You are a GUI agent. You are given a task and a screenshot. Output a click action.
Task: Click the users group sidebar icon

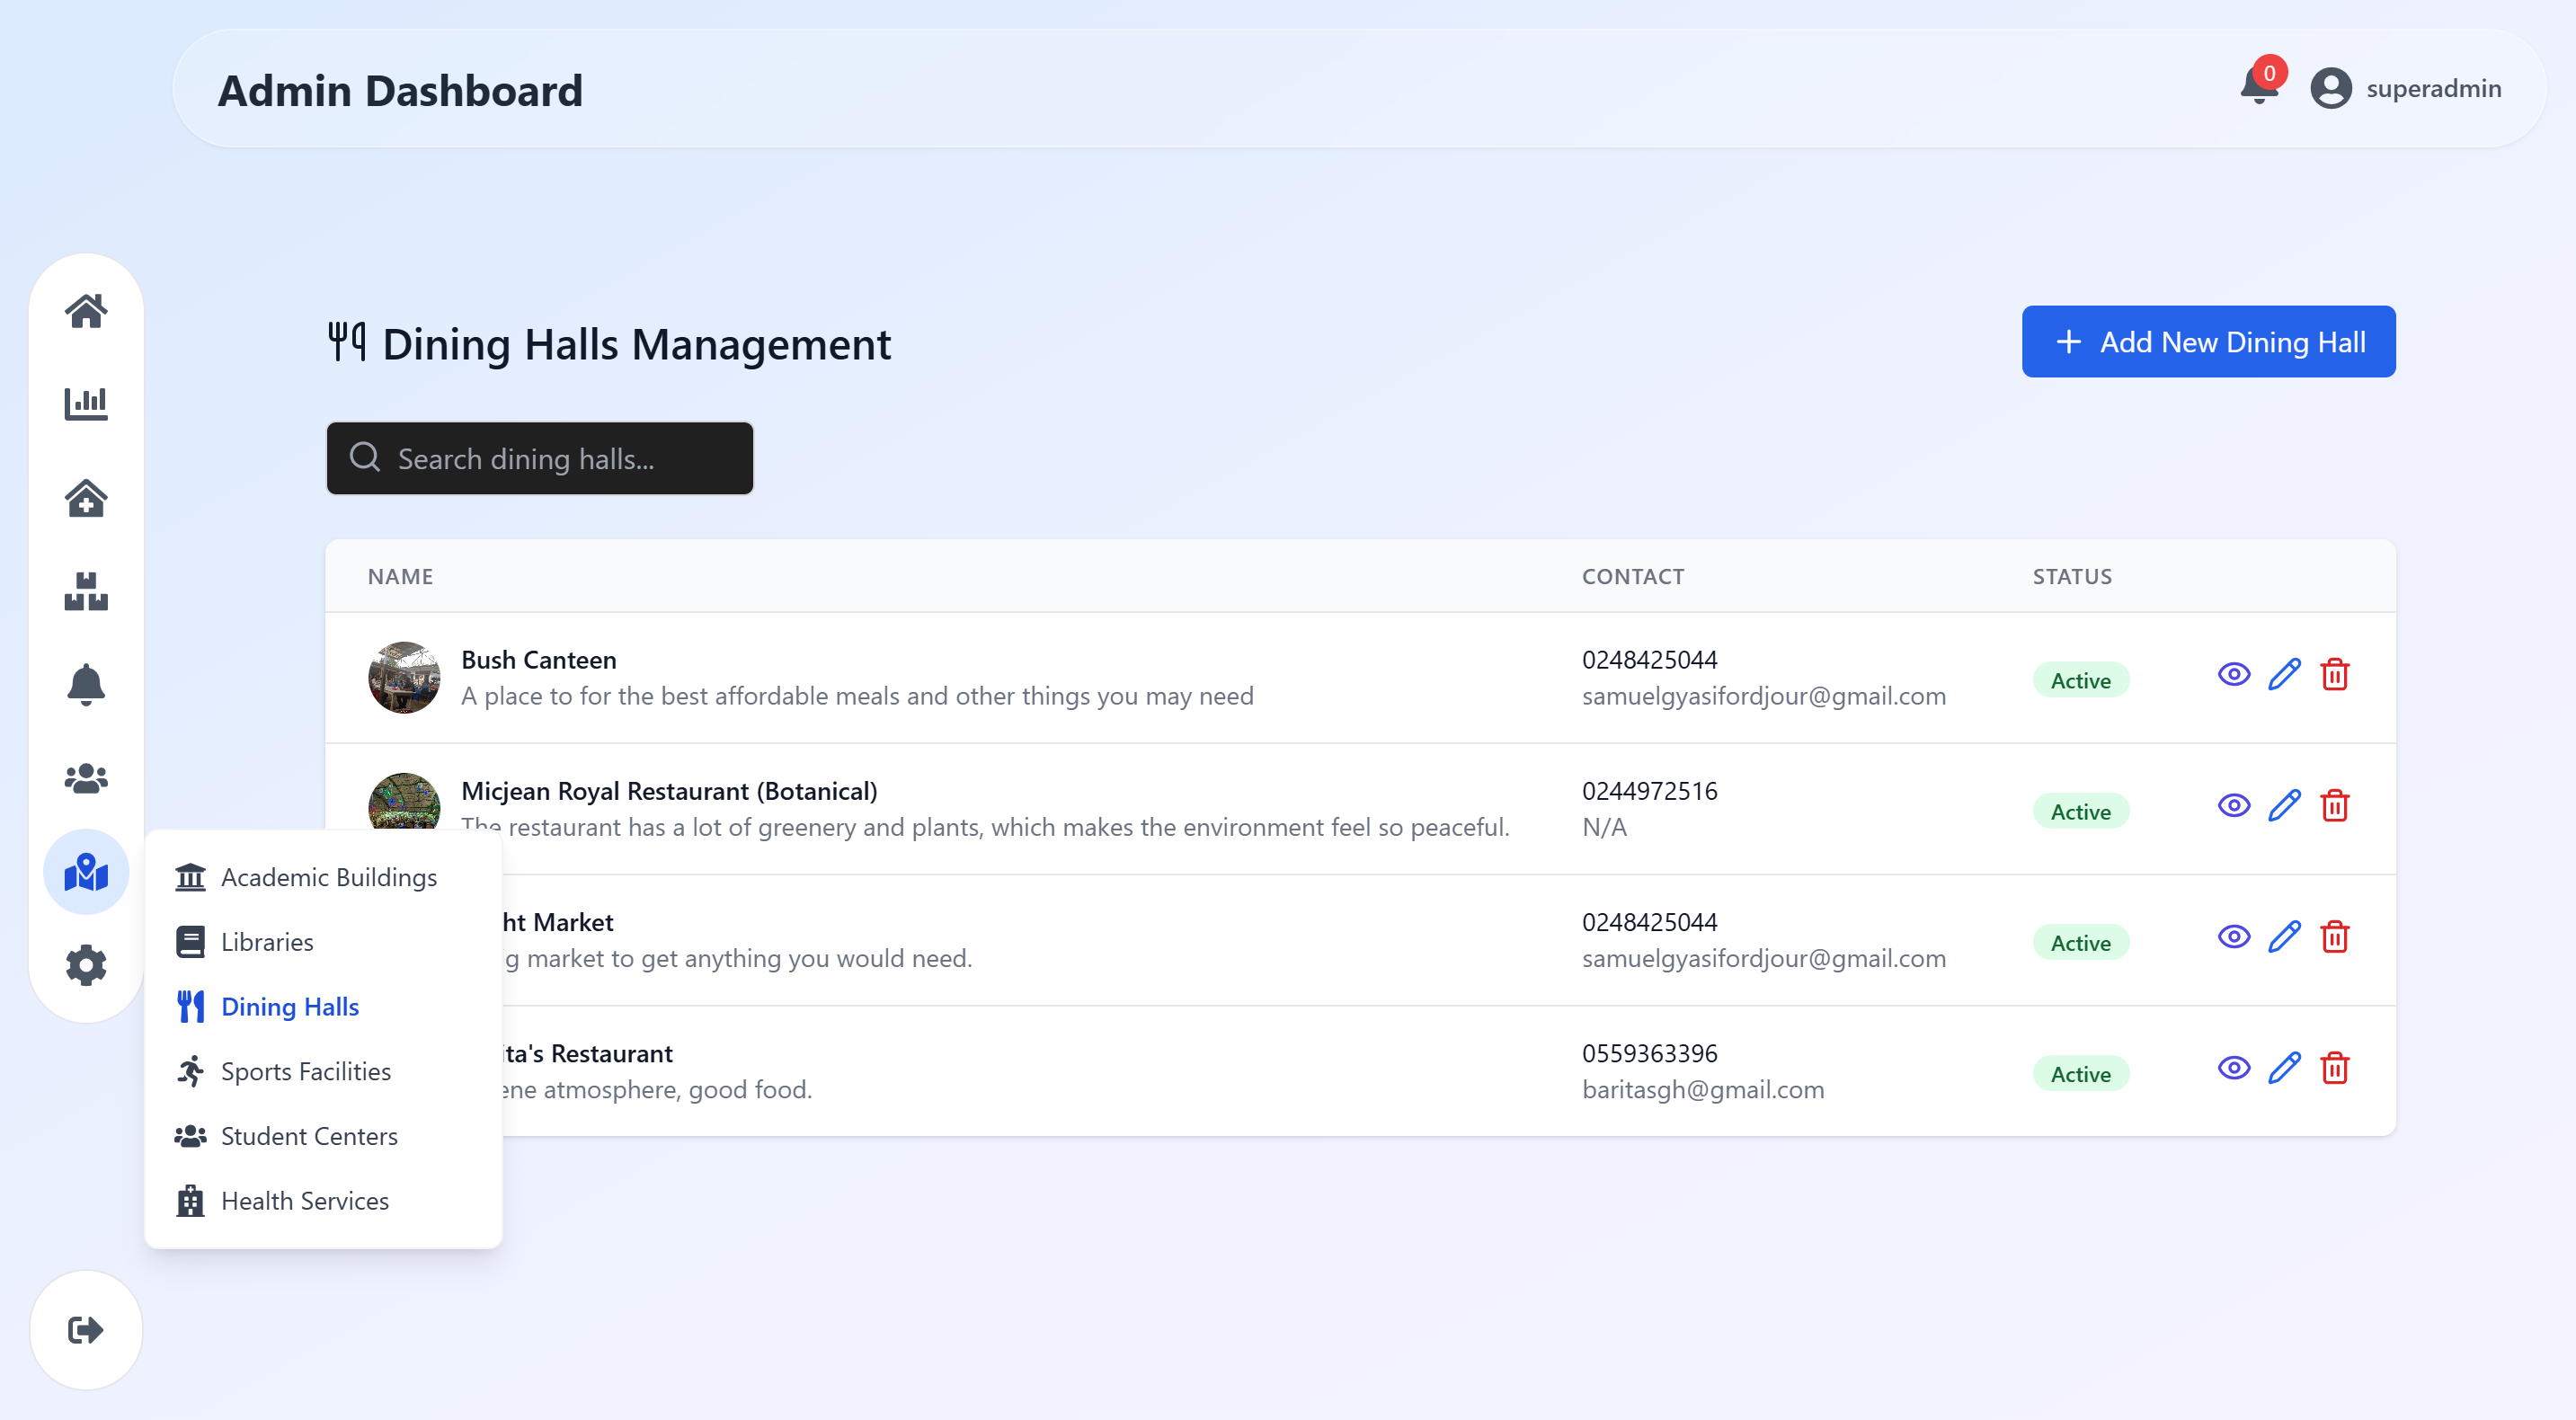[86, 778]
